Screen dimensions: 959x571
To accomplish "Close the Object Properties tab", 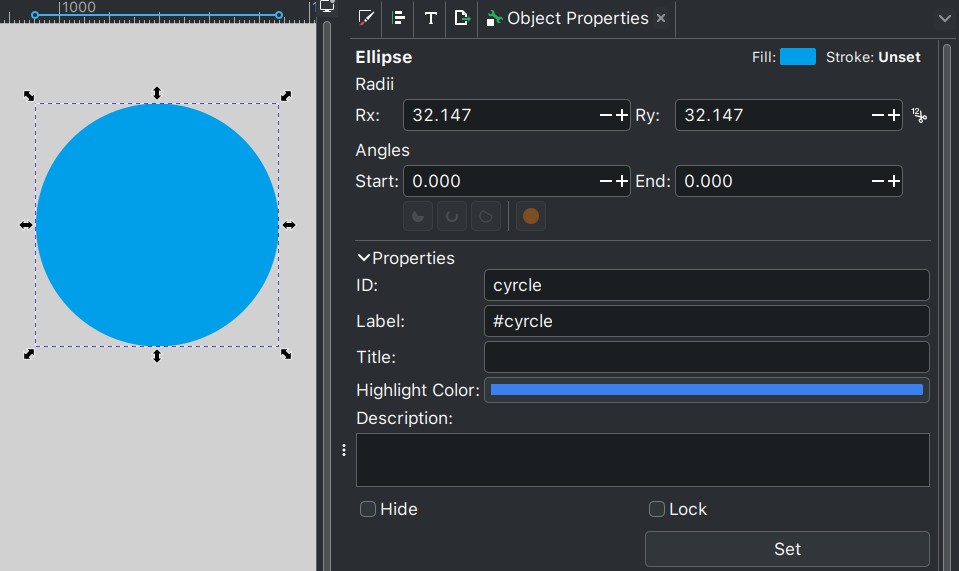I will click(x=661, y=18).
